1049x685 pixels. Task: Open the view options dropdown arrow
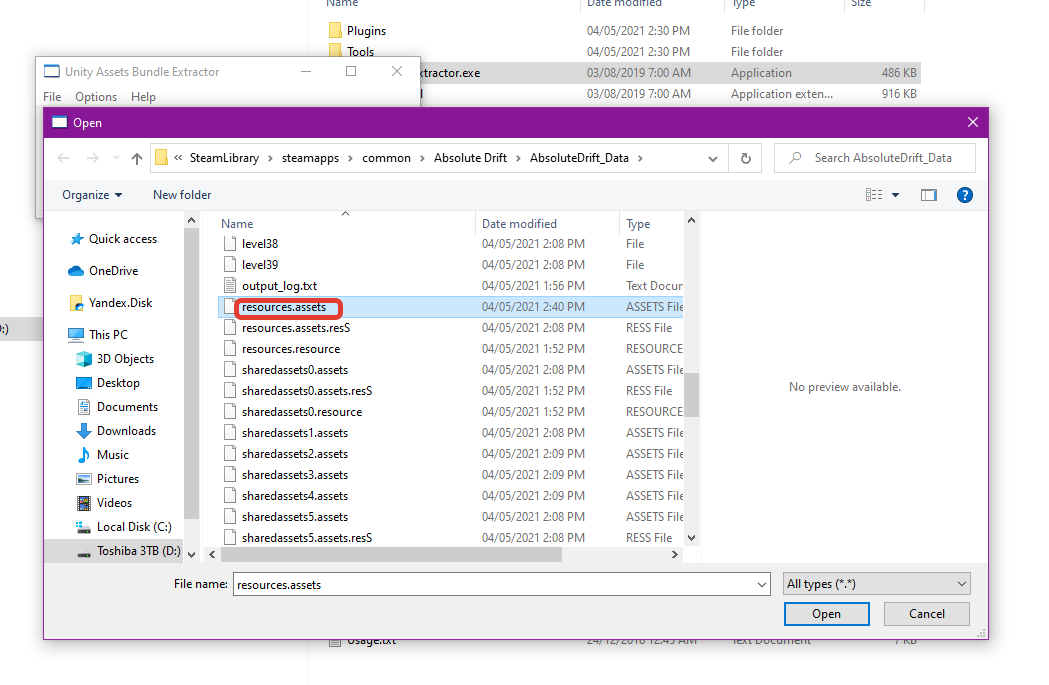pyautogui.click(x=895, y=195)
